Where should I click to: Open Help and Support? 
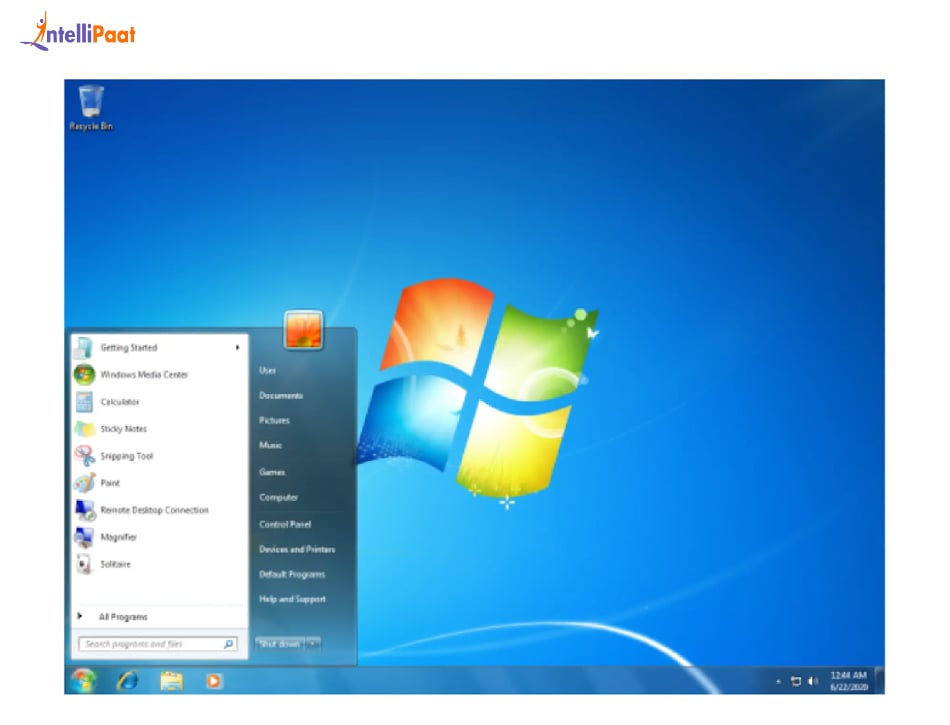tap(292, 599)
